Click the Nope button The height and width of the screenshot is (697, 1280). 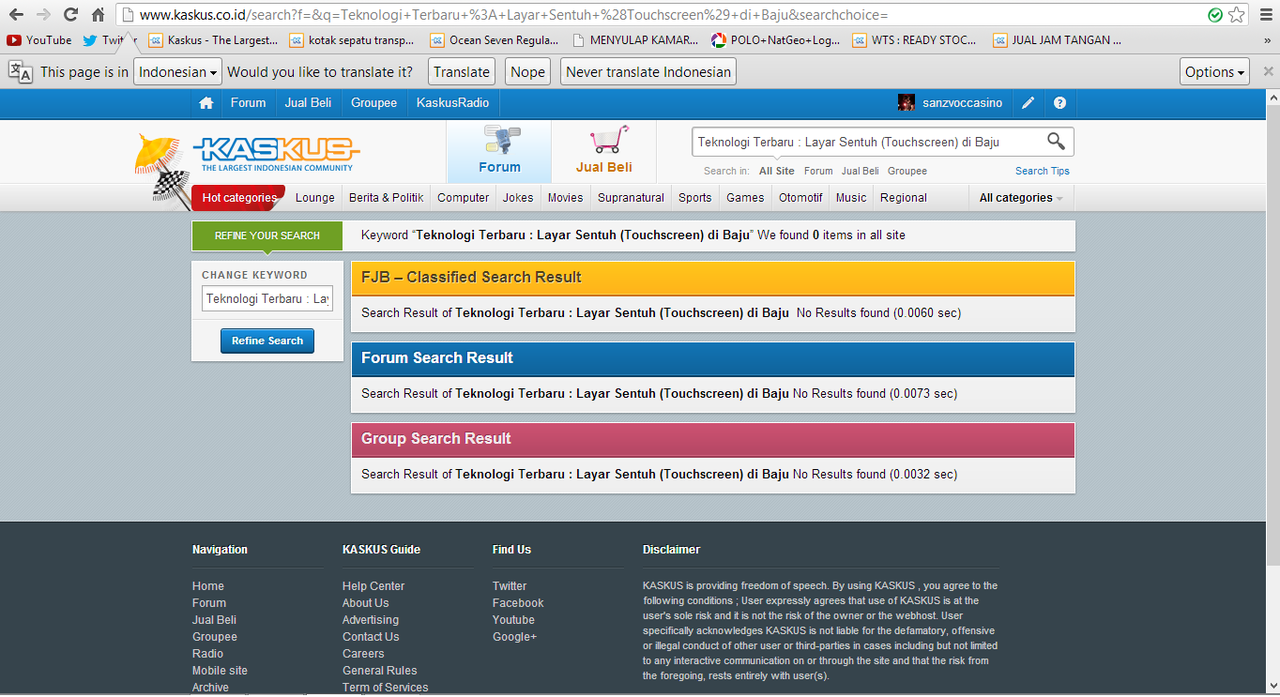(x=528, y=72)
